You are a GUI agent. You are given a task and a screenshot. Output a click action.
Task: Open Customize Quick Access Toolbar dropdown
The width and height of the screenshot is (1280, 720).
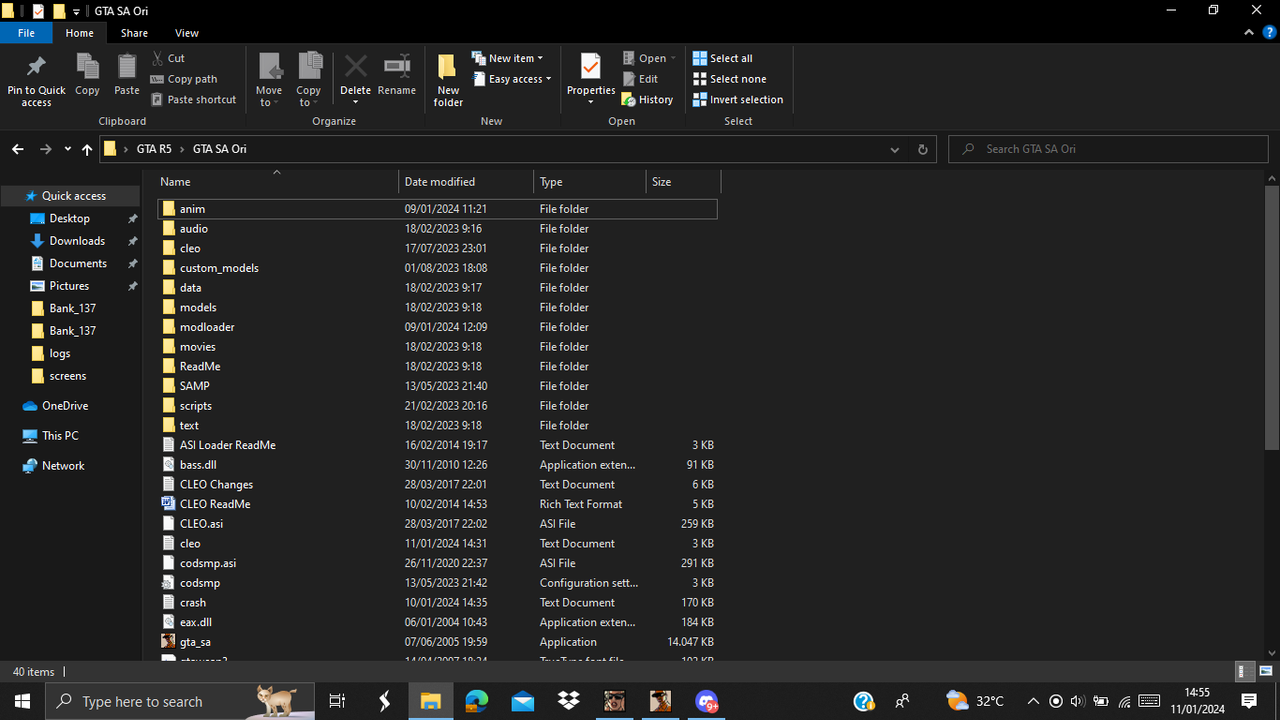[x=76, y=11]
